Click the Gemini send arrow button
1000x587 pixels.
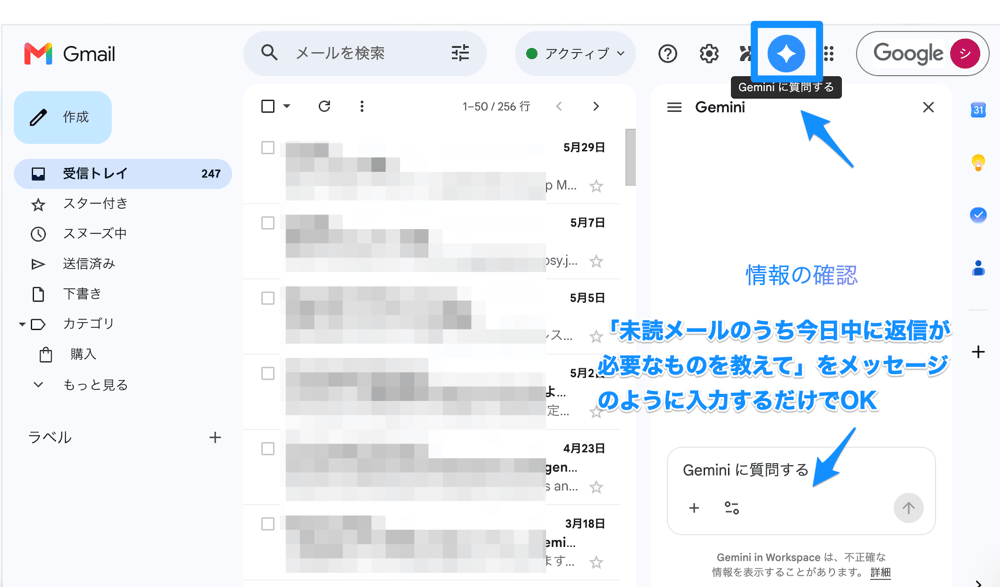pos(908,508)
